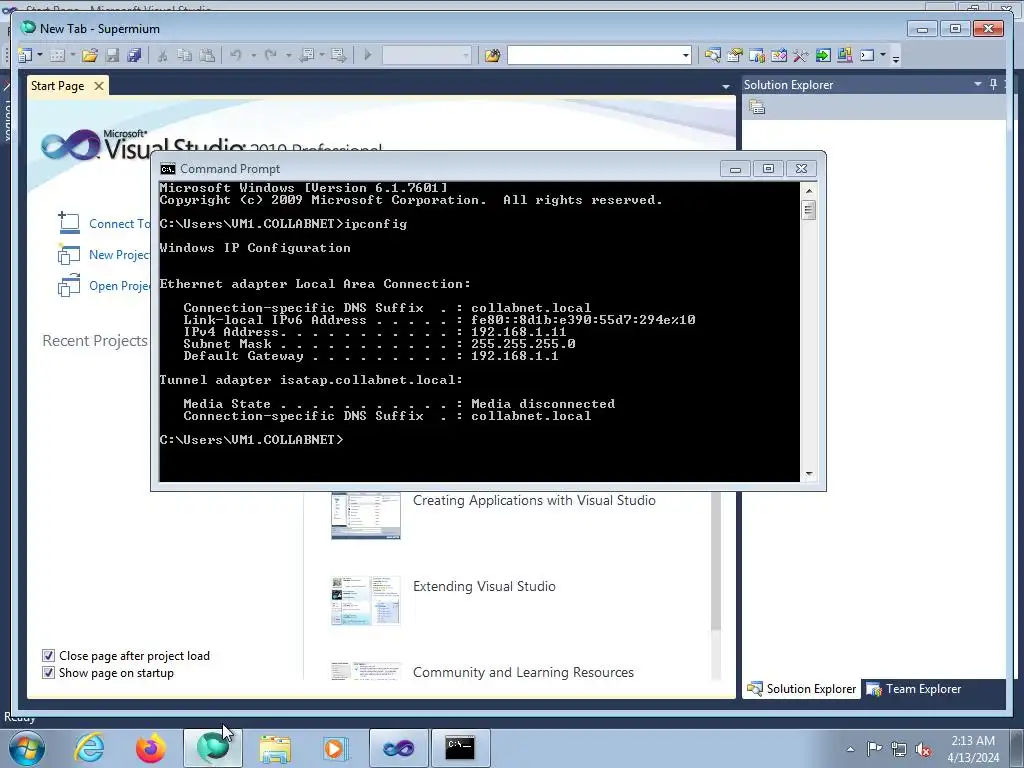The image size is (1024, 768).
Task: Open Creating Applications with Visual Studio
Action: (x=534, y=500)
